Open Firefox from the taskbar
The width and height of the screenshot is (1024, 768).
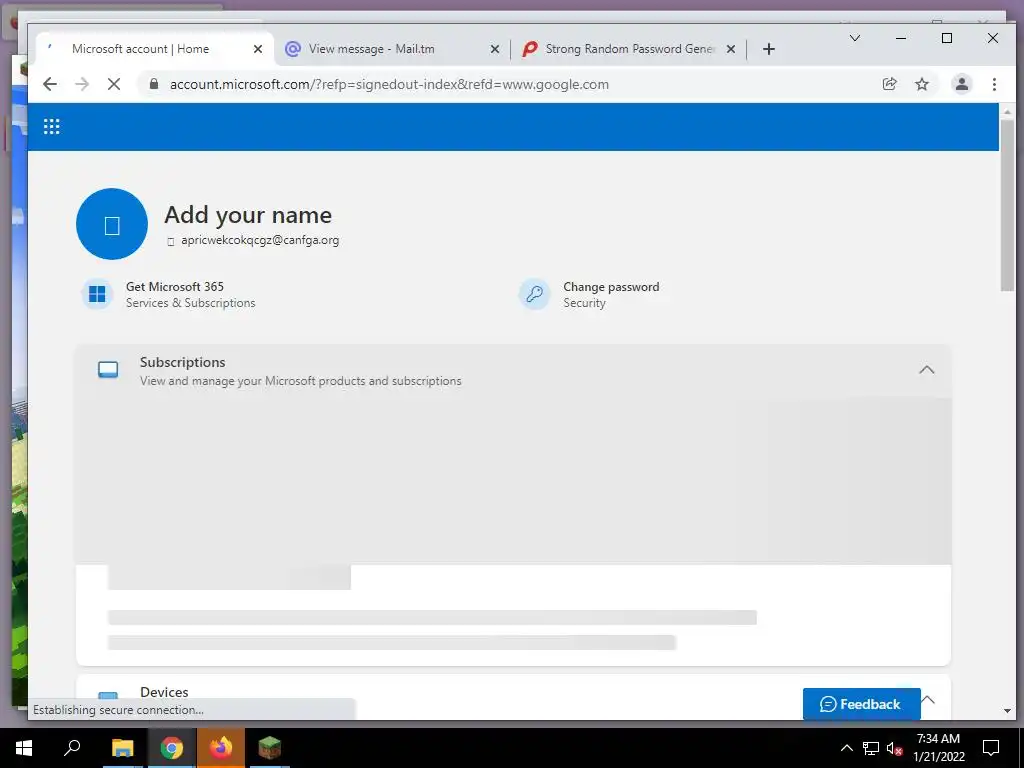click(221, 748)
